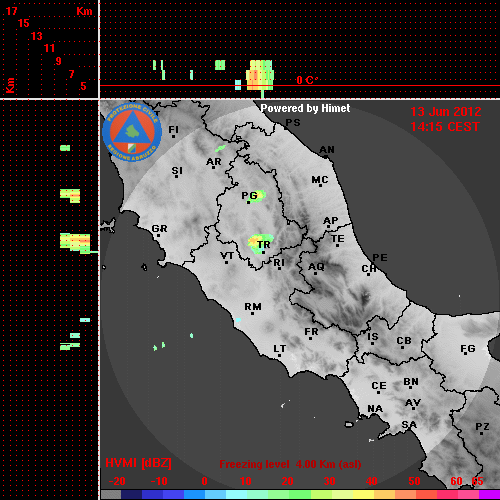
Task: Click the AN city label on map
Action: click(327, 150)
